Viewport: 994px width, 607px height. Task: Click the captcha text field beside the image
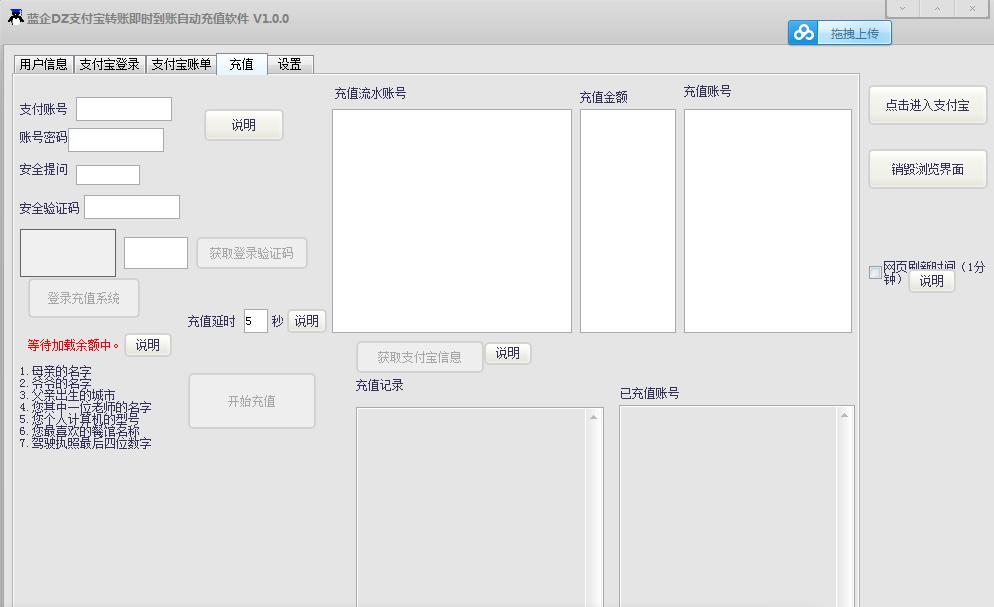click(x=156, y=253)
